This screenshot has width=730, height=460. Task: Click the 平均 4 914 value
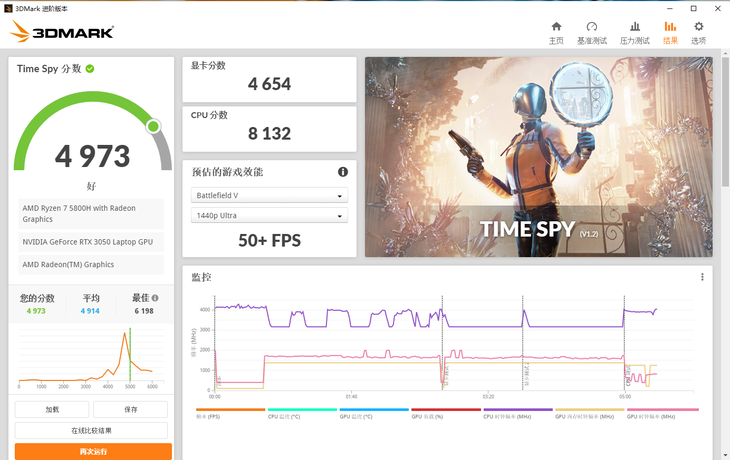90,311
